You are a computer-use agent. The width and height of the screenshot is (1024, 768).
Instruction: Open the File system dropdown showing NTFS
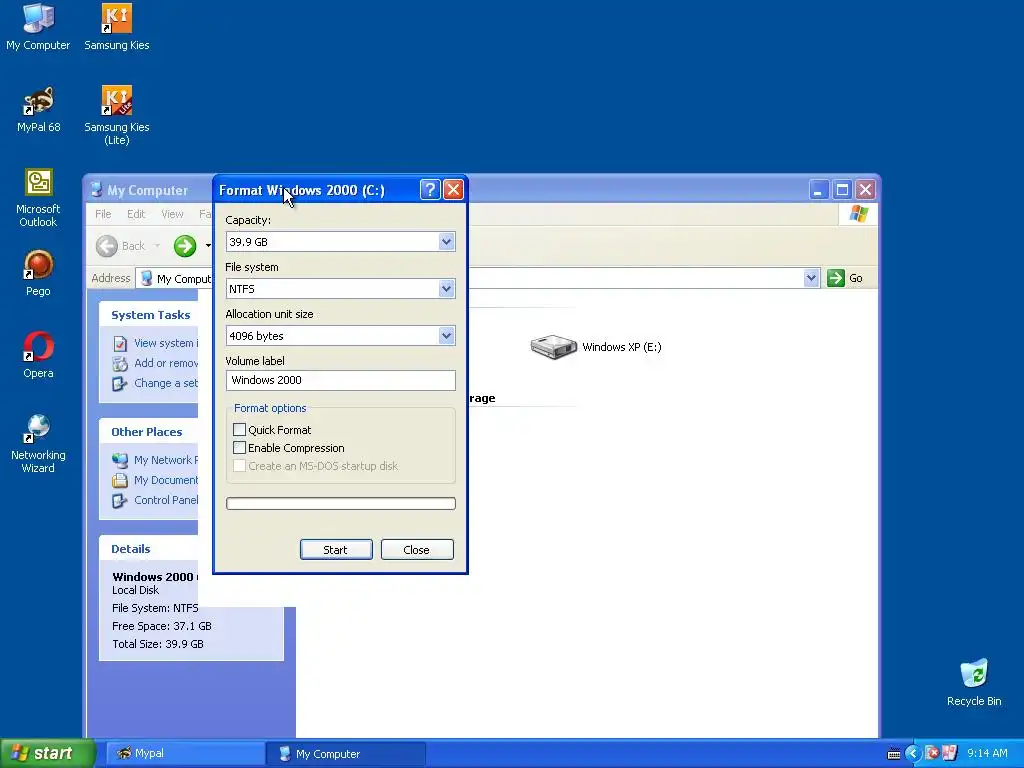(446, 289)
